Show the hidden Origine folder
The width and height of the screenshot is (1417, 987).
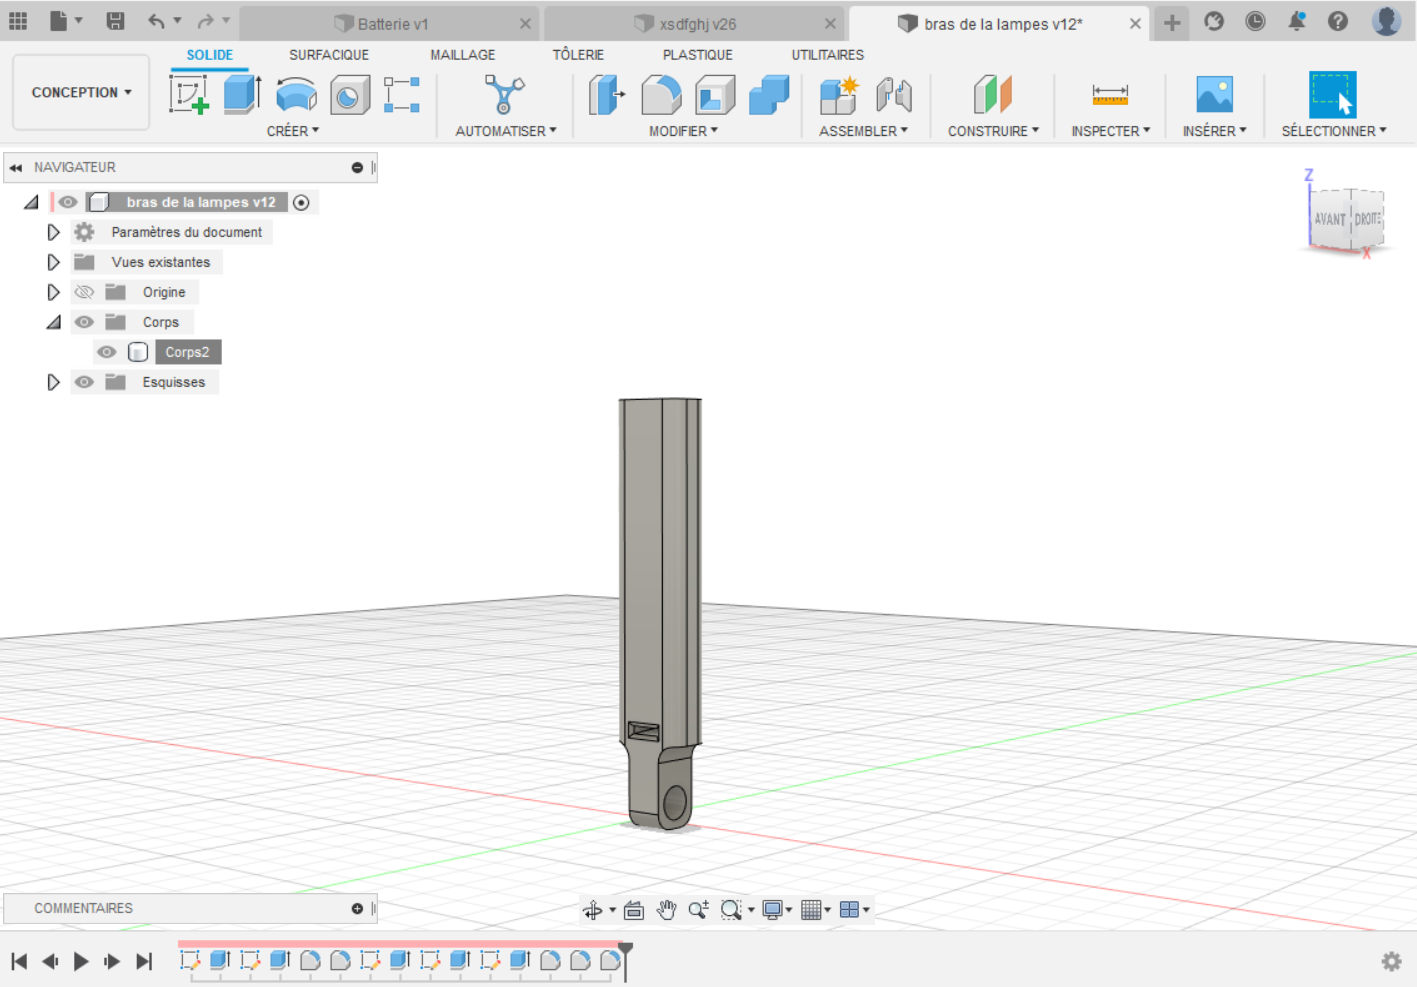84,292
